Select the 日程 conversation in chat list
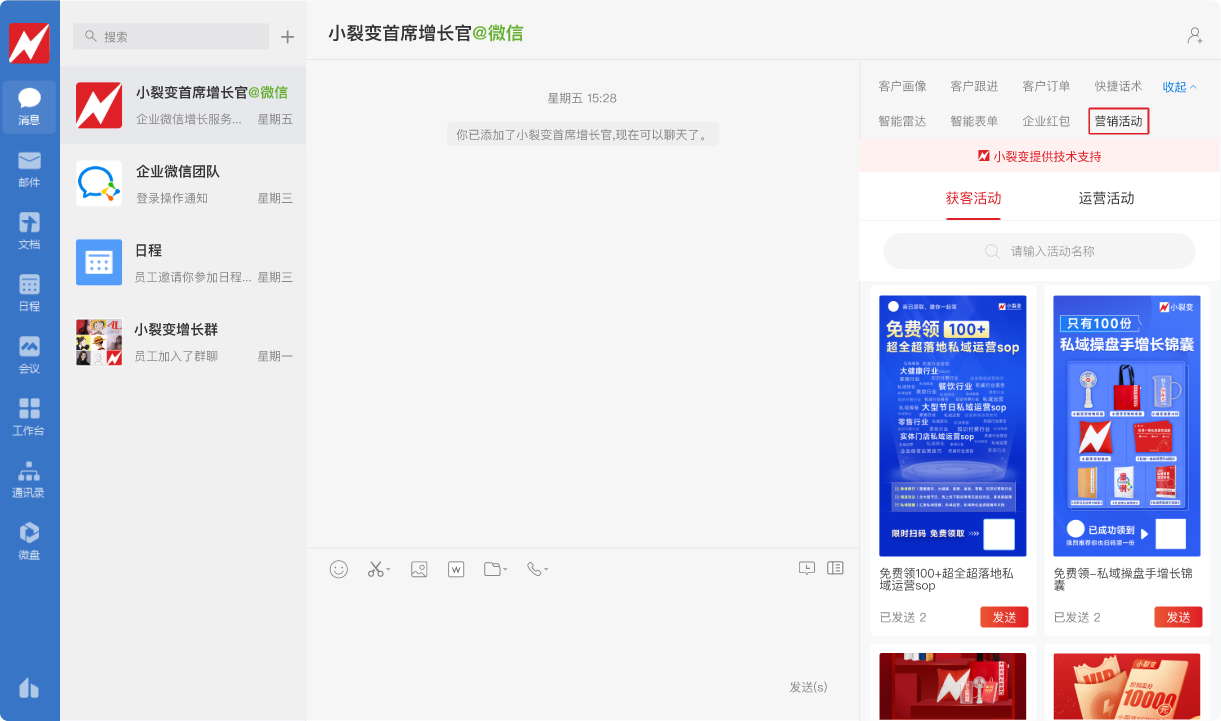This screenshot has width=1221, height=721. [x=183, y=263]
